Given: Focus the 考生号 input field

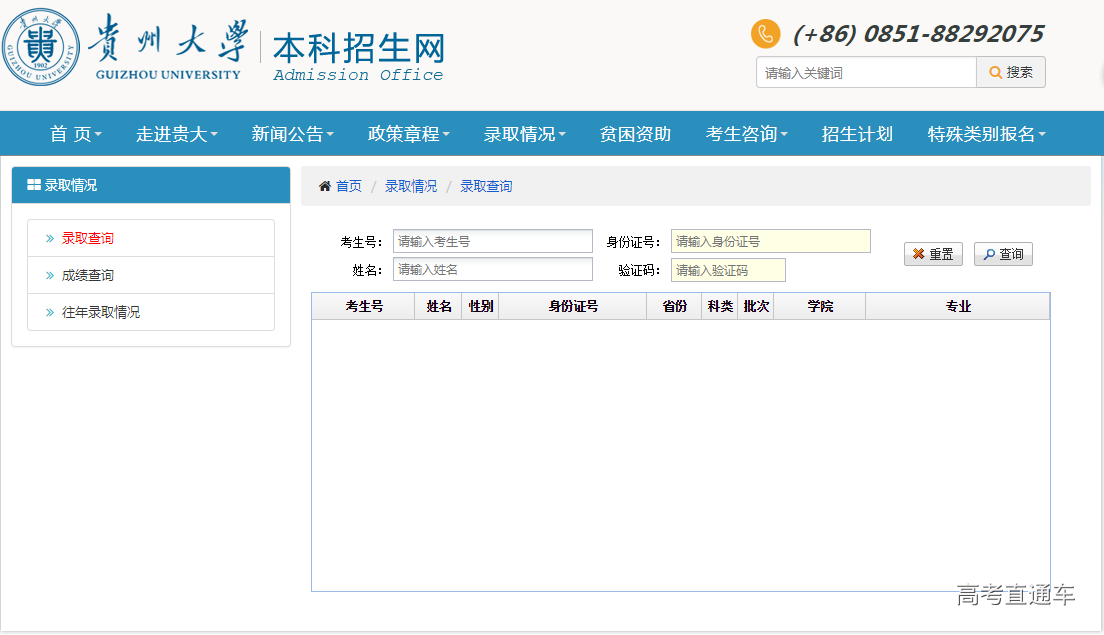Looking at the screenshot, I should pyautogui.click(x=492, y=241).
